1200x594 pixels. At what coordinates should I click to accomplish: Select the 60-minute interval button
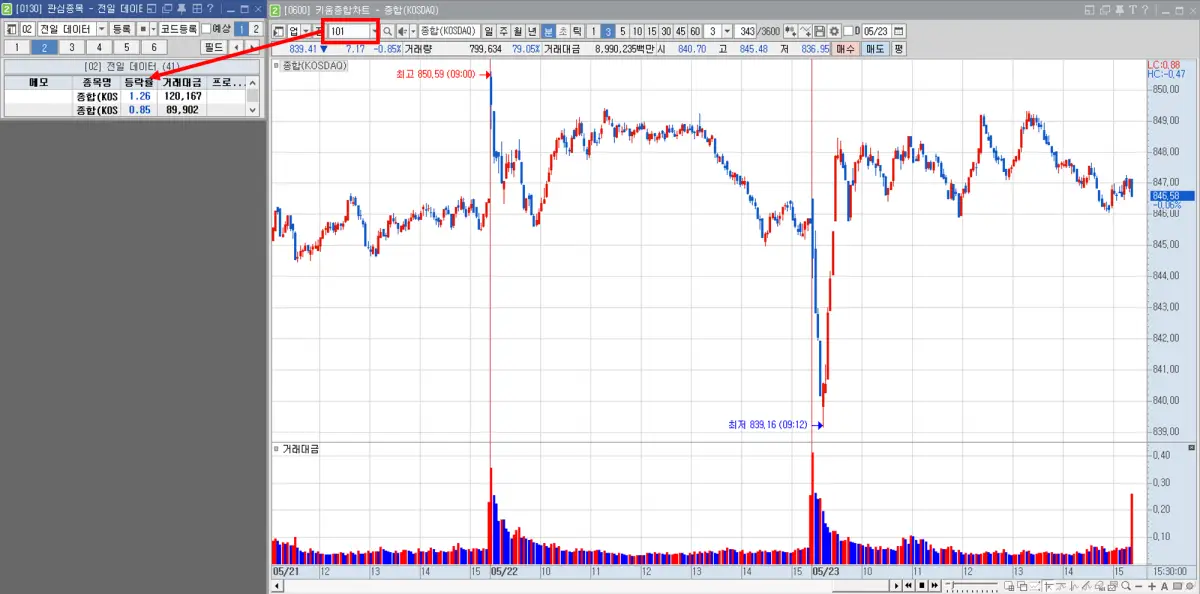(x=694, y=31)
